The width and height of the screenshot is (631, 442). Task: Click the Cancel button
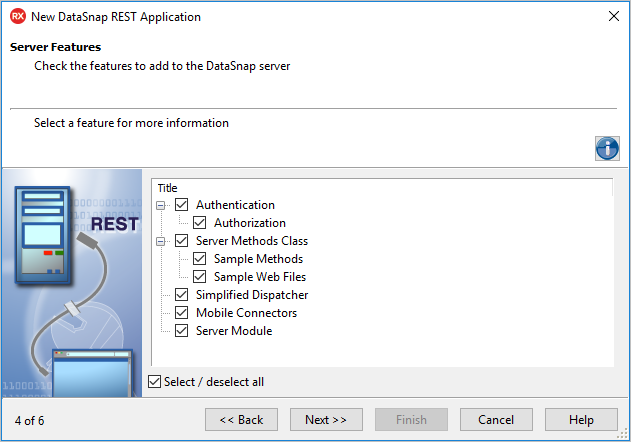click(x=496, y=420)
